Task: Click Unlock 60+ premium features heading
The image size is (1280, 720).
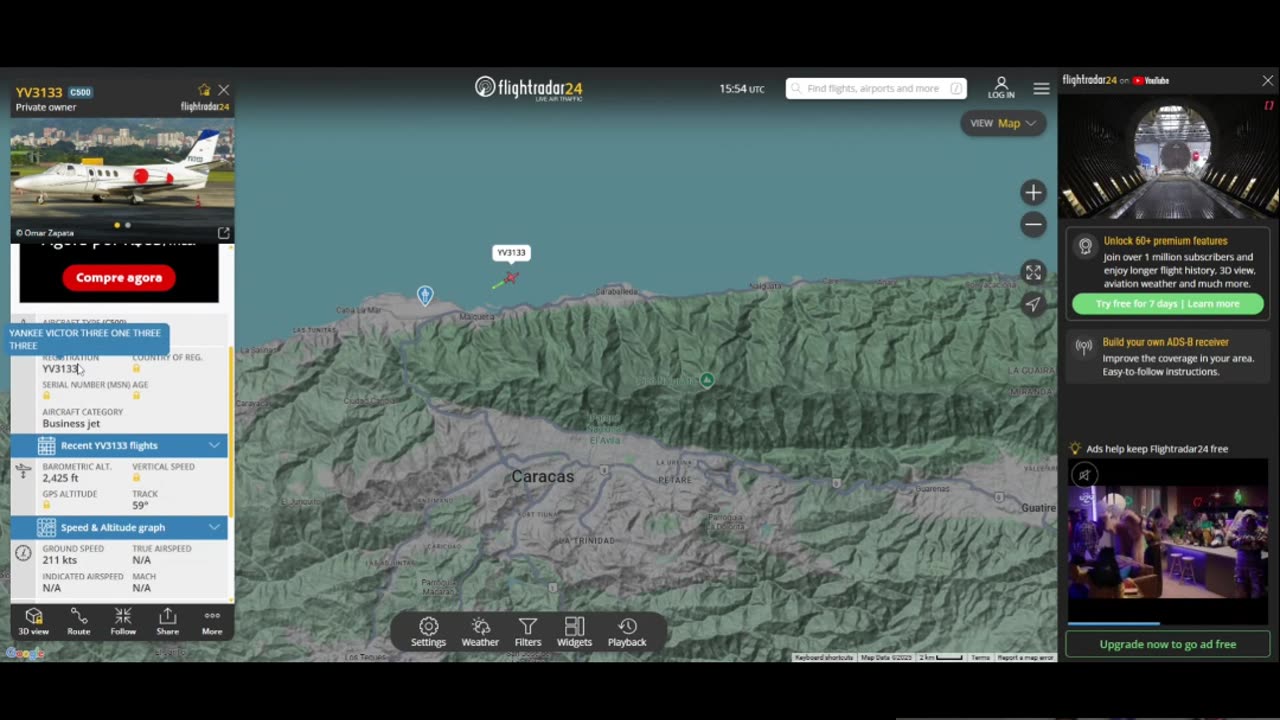Action: (1165, 241)
